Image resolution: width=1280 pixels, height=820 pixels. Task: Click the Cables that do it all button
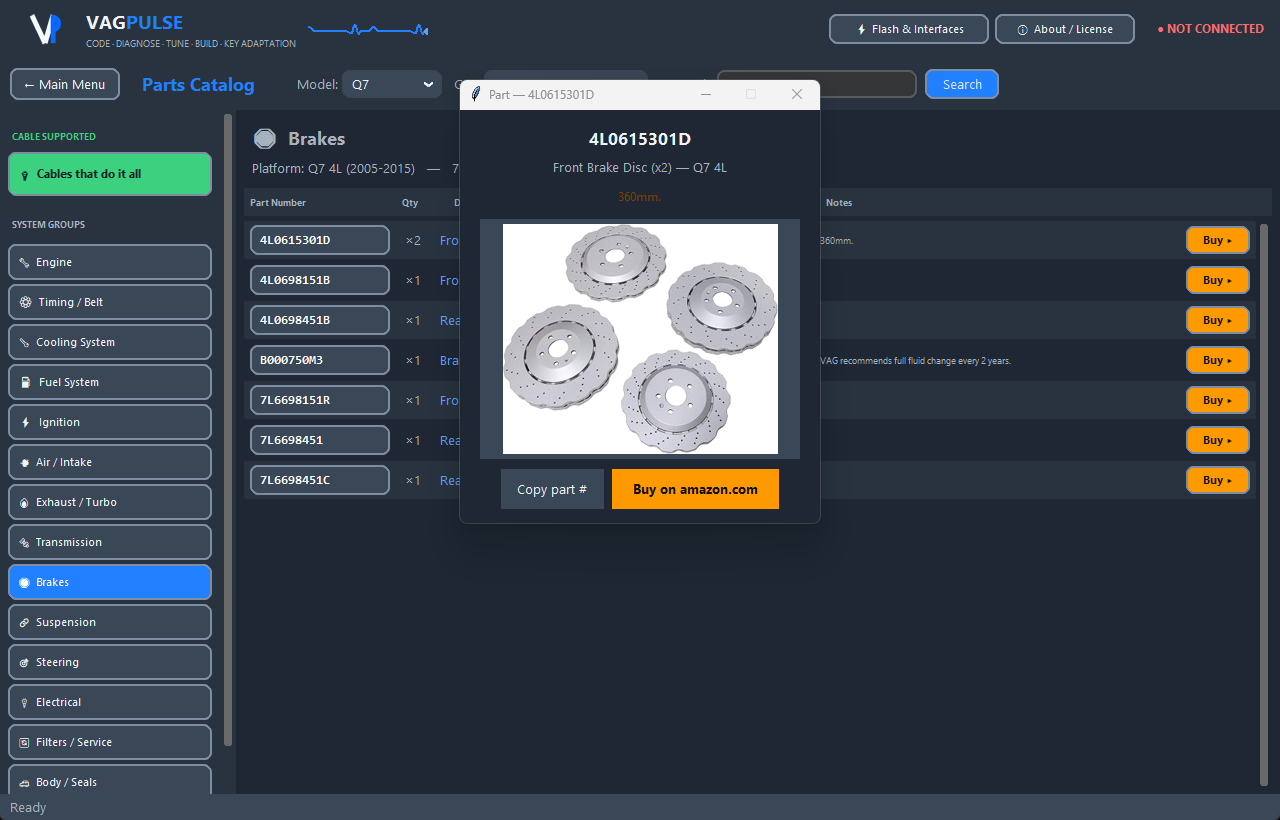tap(110, 174)
